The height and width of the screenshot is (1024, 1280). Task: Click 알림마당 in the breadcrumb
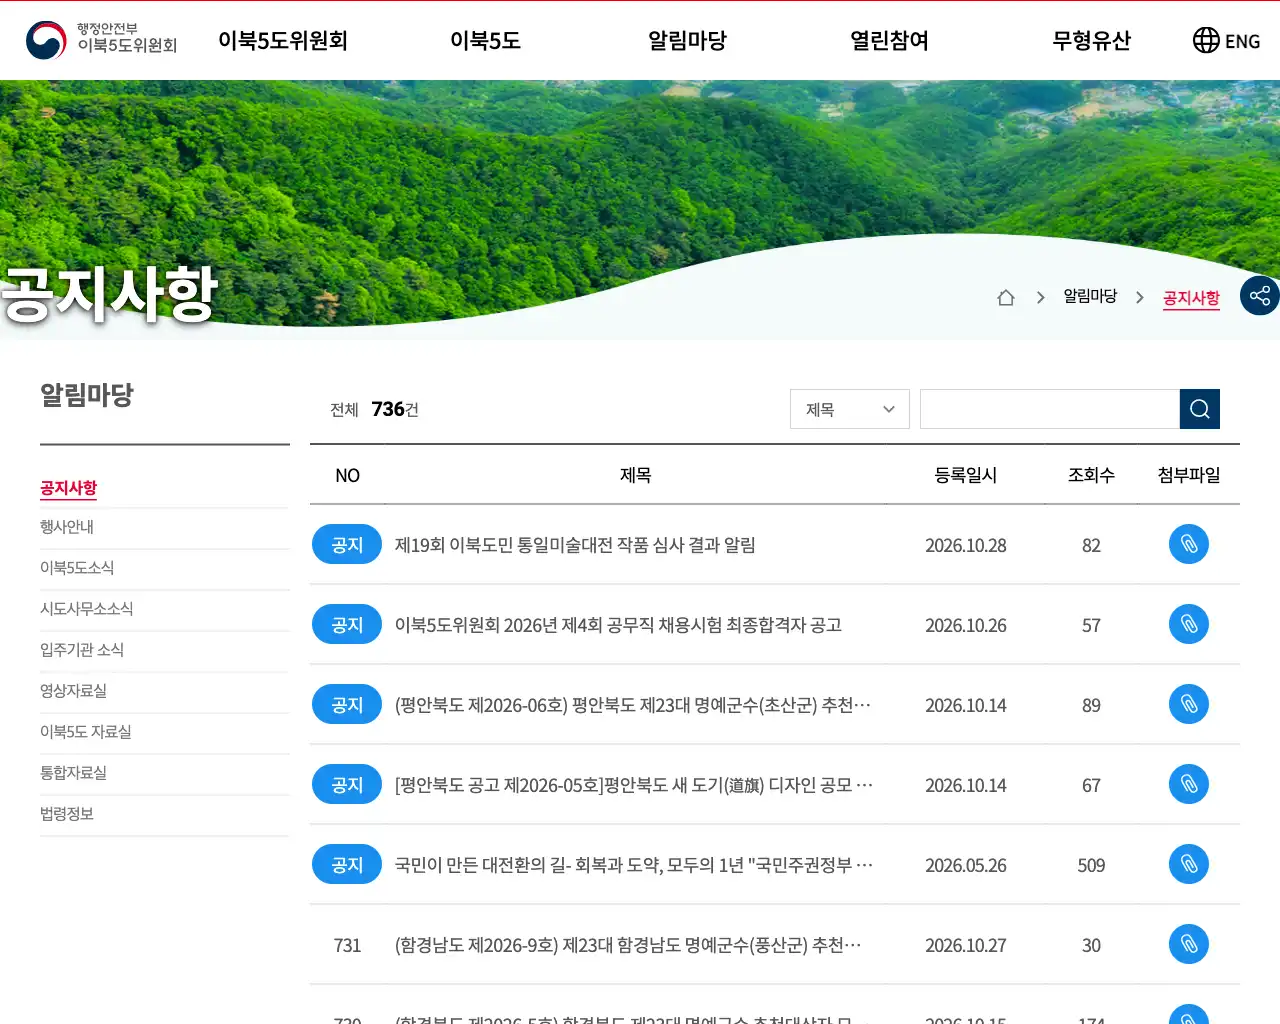pos(1090,296)
